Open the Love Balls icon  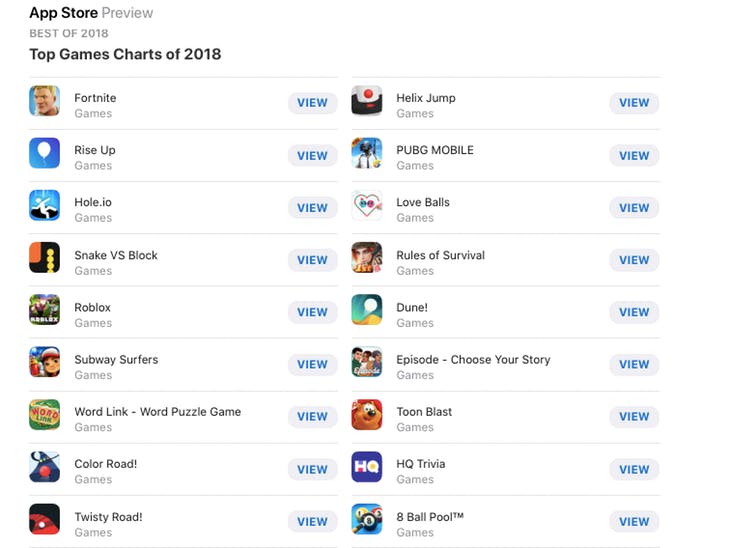pyautogui.click(x=367, y=205)
